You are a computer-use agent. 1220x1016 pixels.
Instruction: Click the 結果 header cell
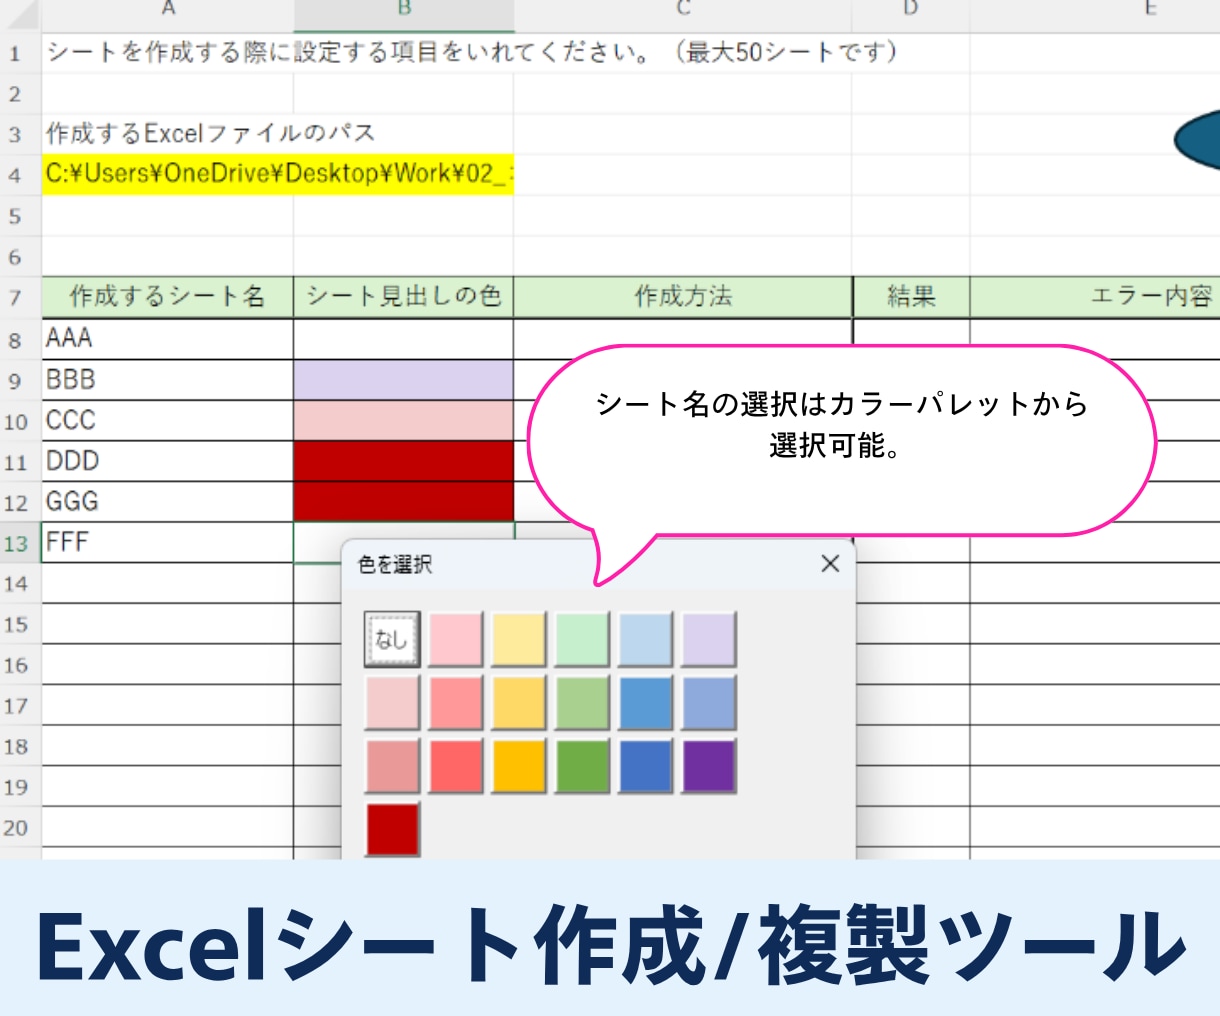coord(911,297)
